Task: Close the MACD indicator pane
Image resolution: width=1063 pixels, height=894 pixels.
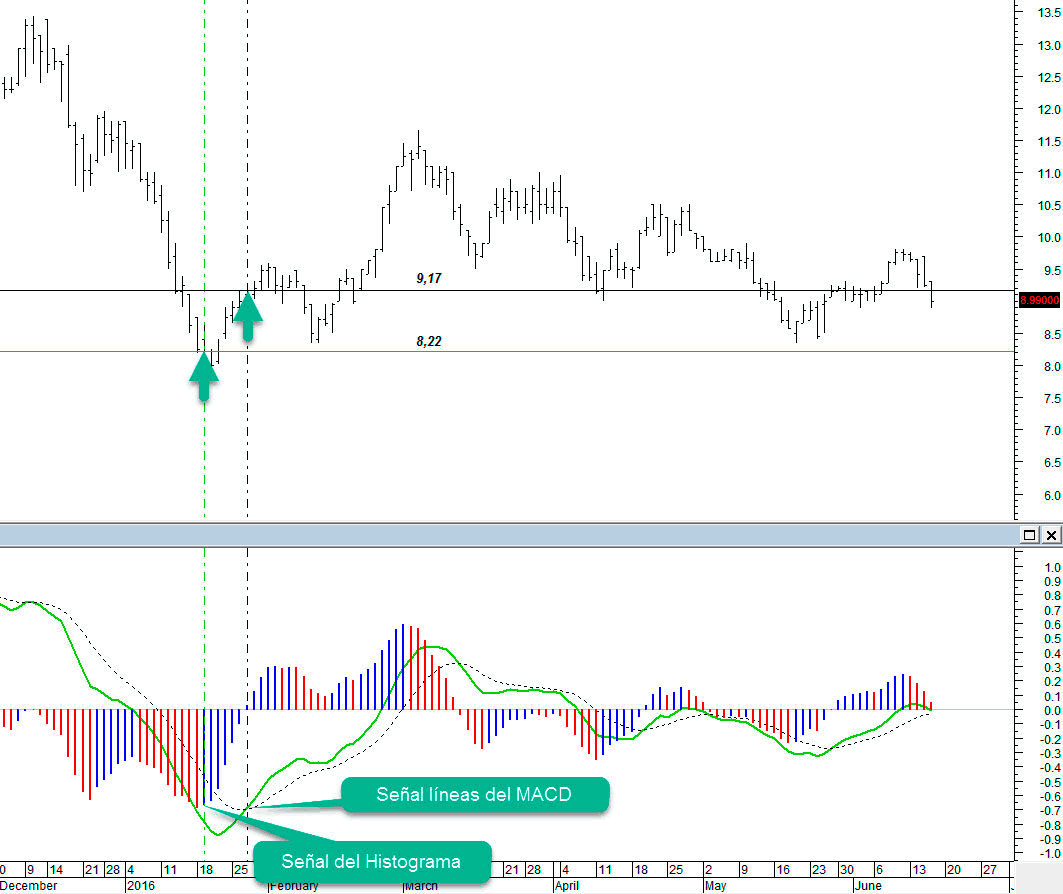Action: pos(1051,535)
